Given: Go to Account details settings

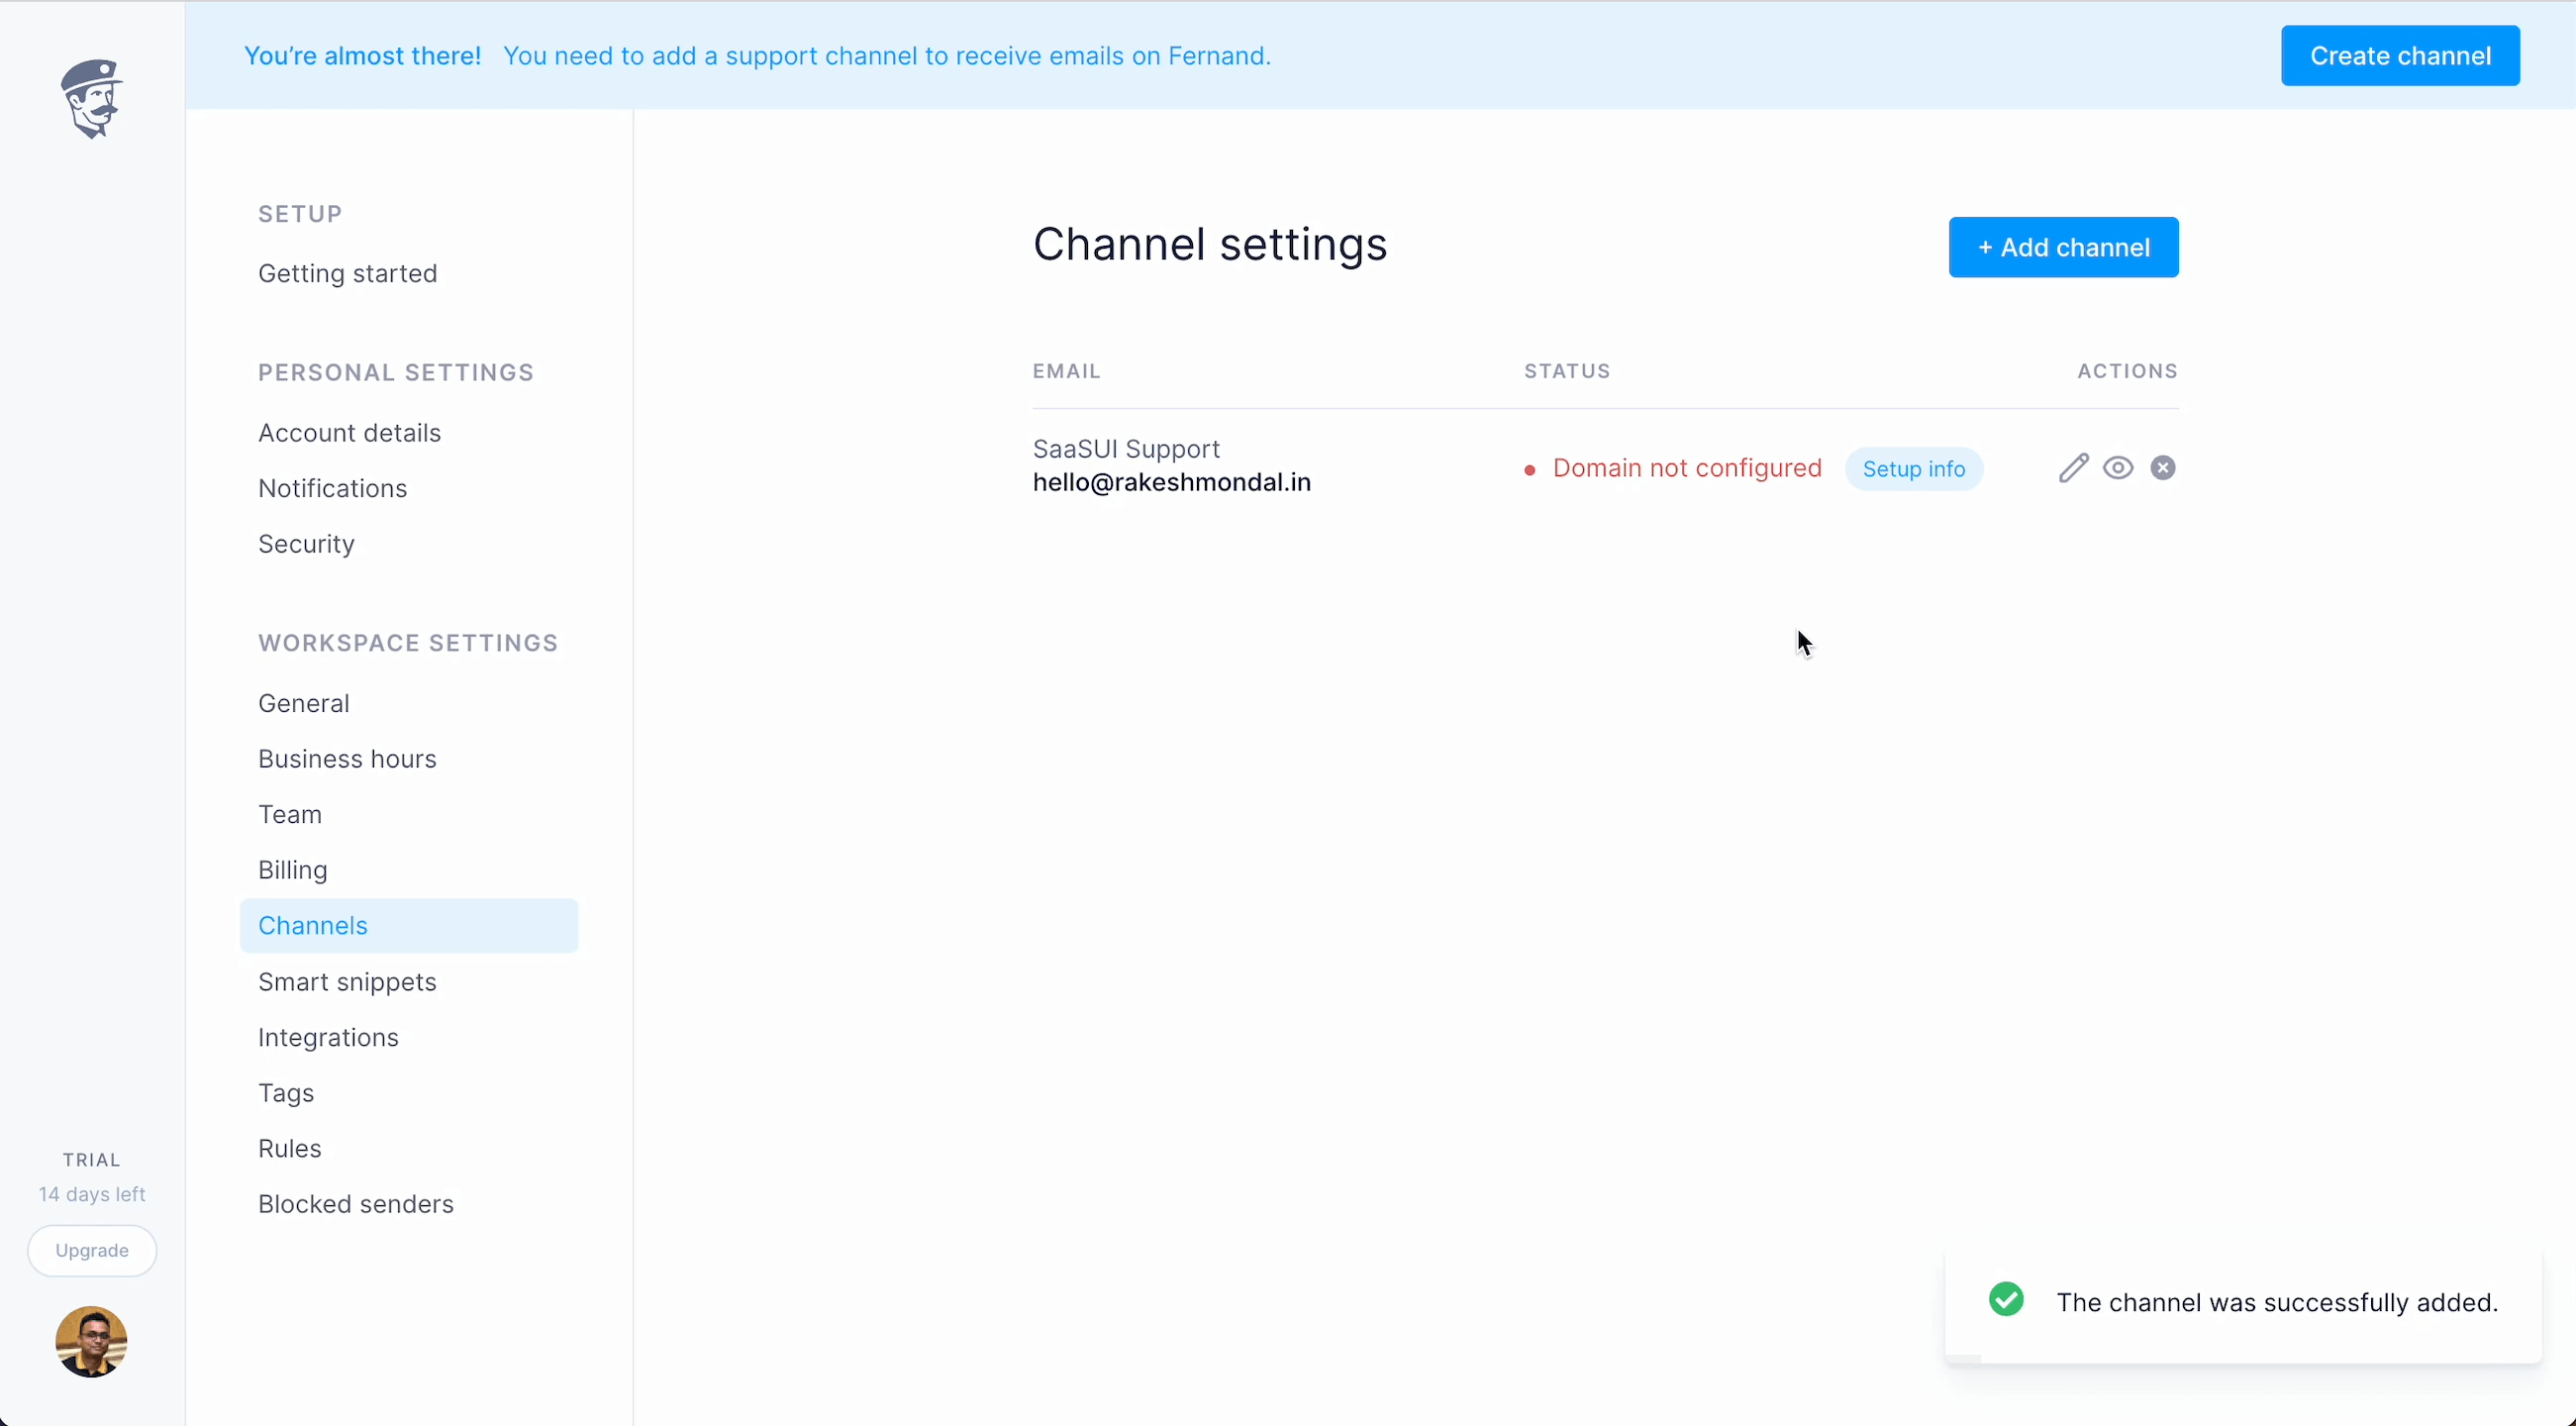Looking at the screenshot, I should tap(349, 433).
